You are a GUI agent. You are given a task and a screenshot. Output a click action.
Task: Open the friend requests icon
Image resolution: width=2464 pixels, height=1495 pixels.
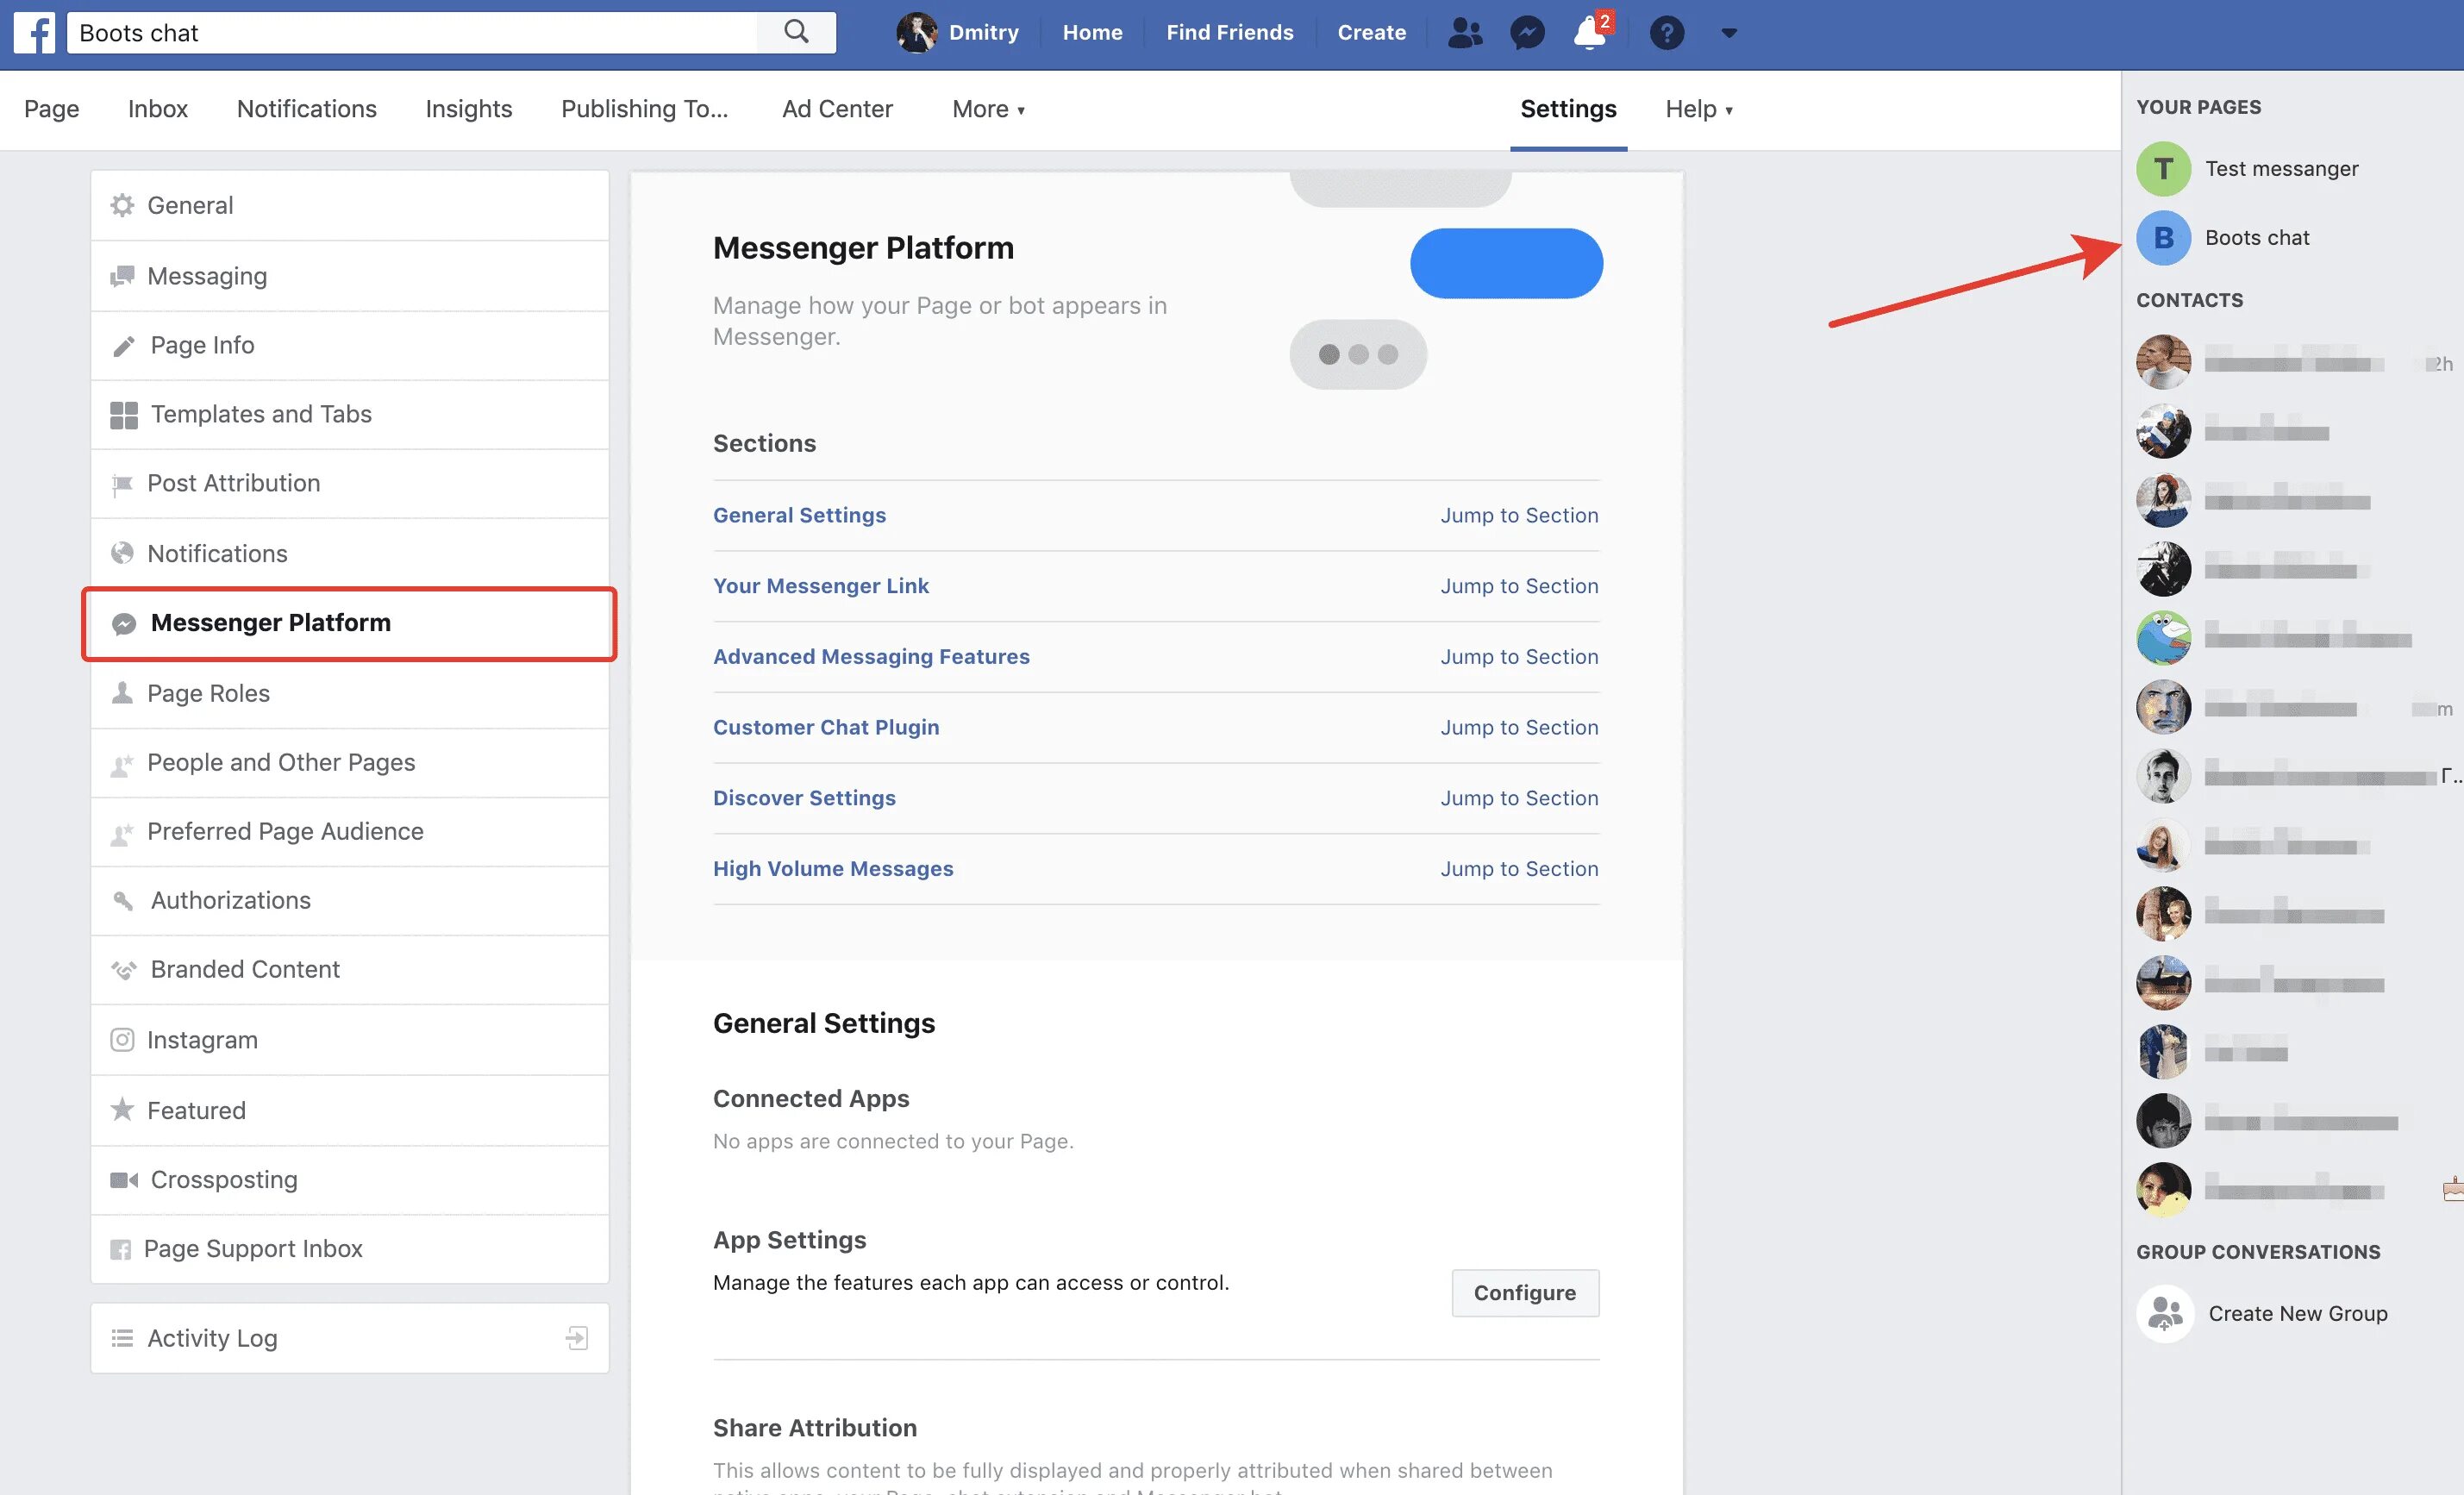(x=1465, y=33)
